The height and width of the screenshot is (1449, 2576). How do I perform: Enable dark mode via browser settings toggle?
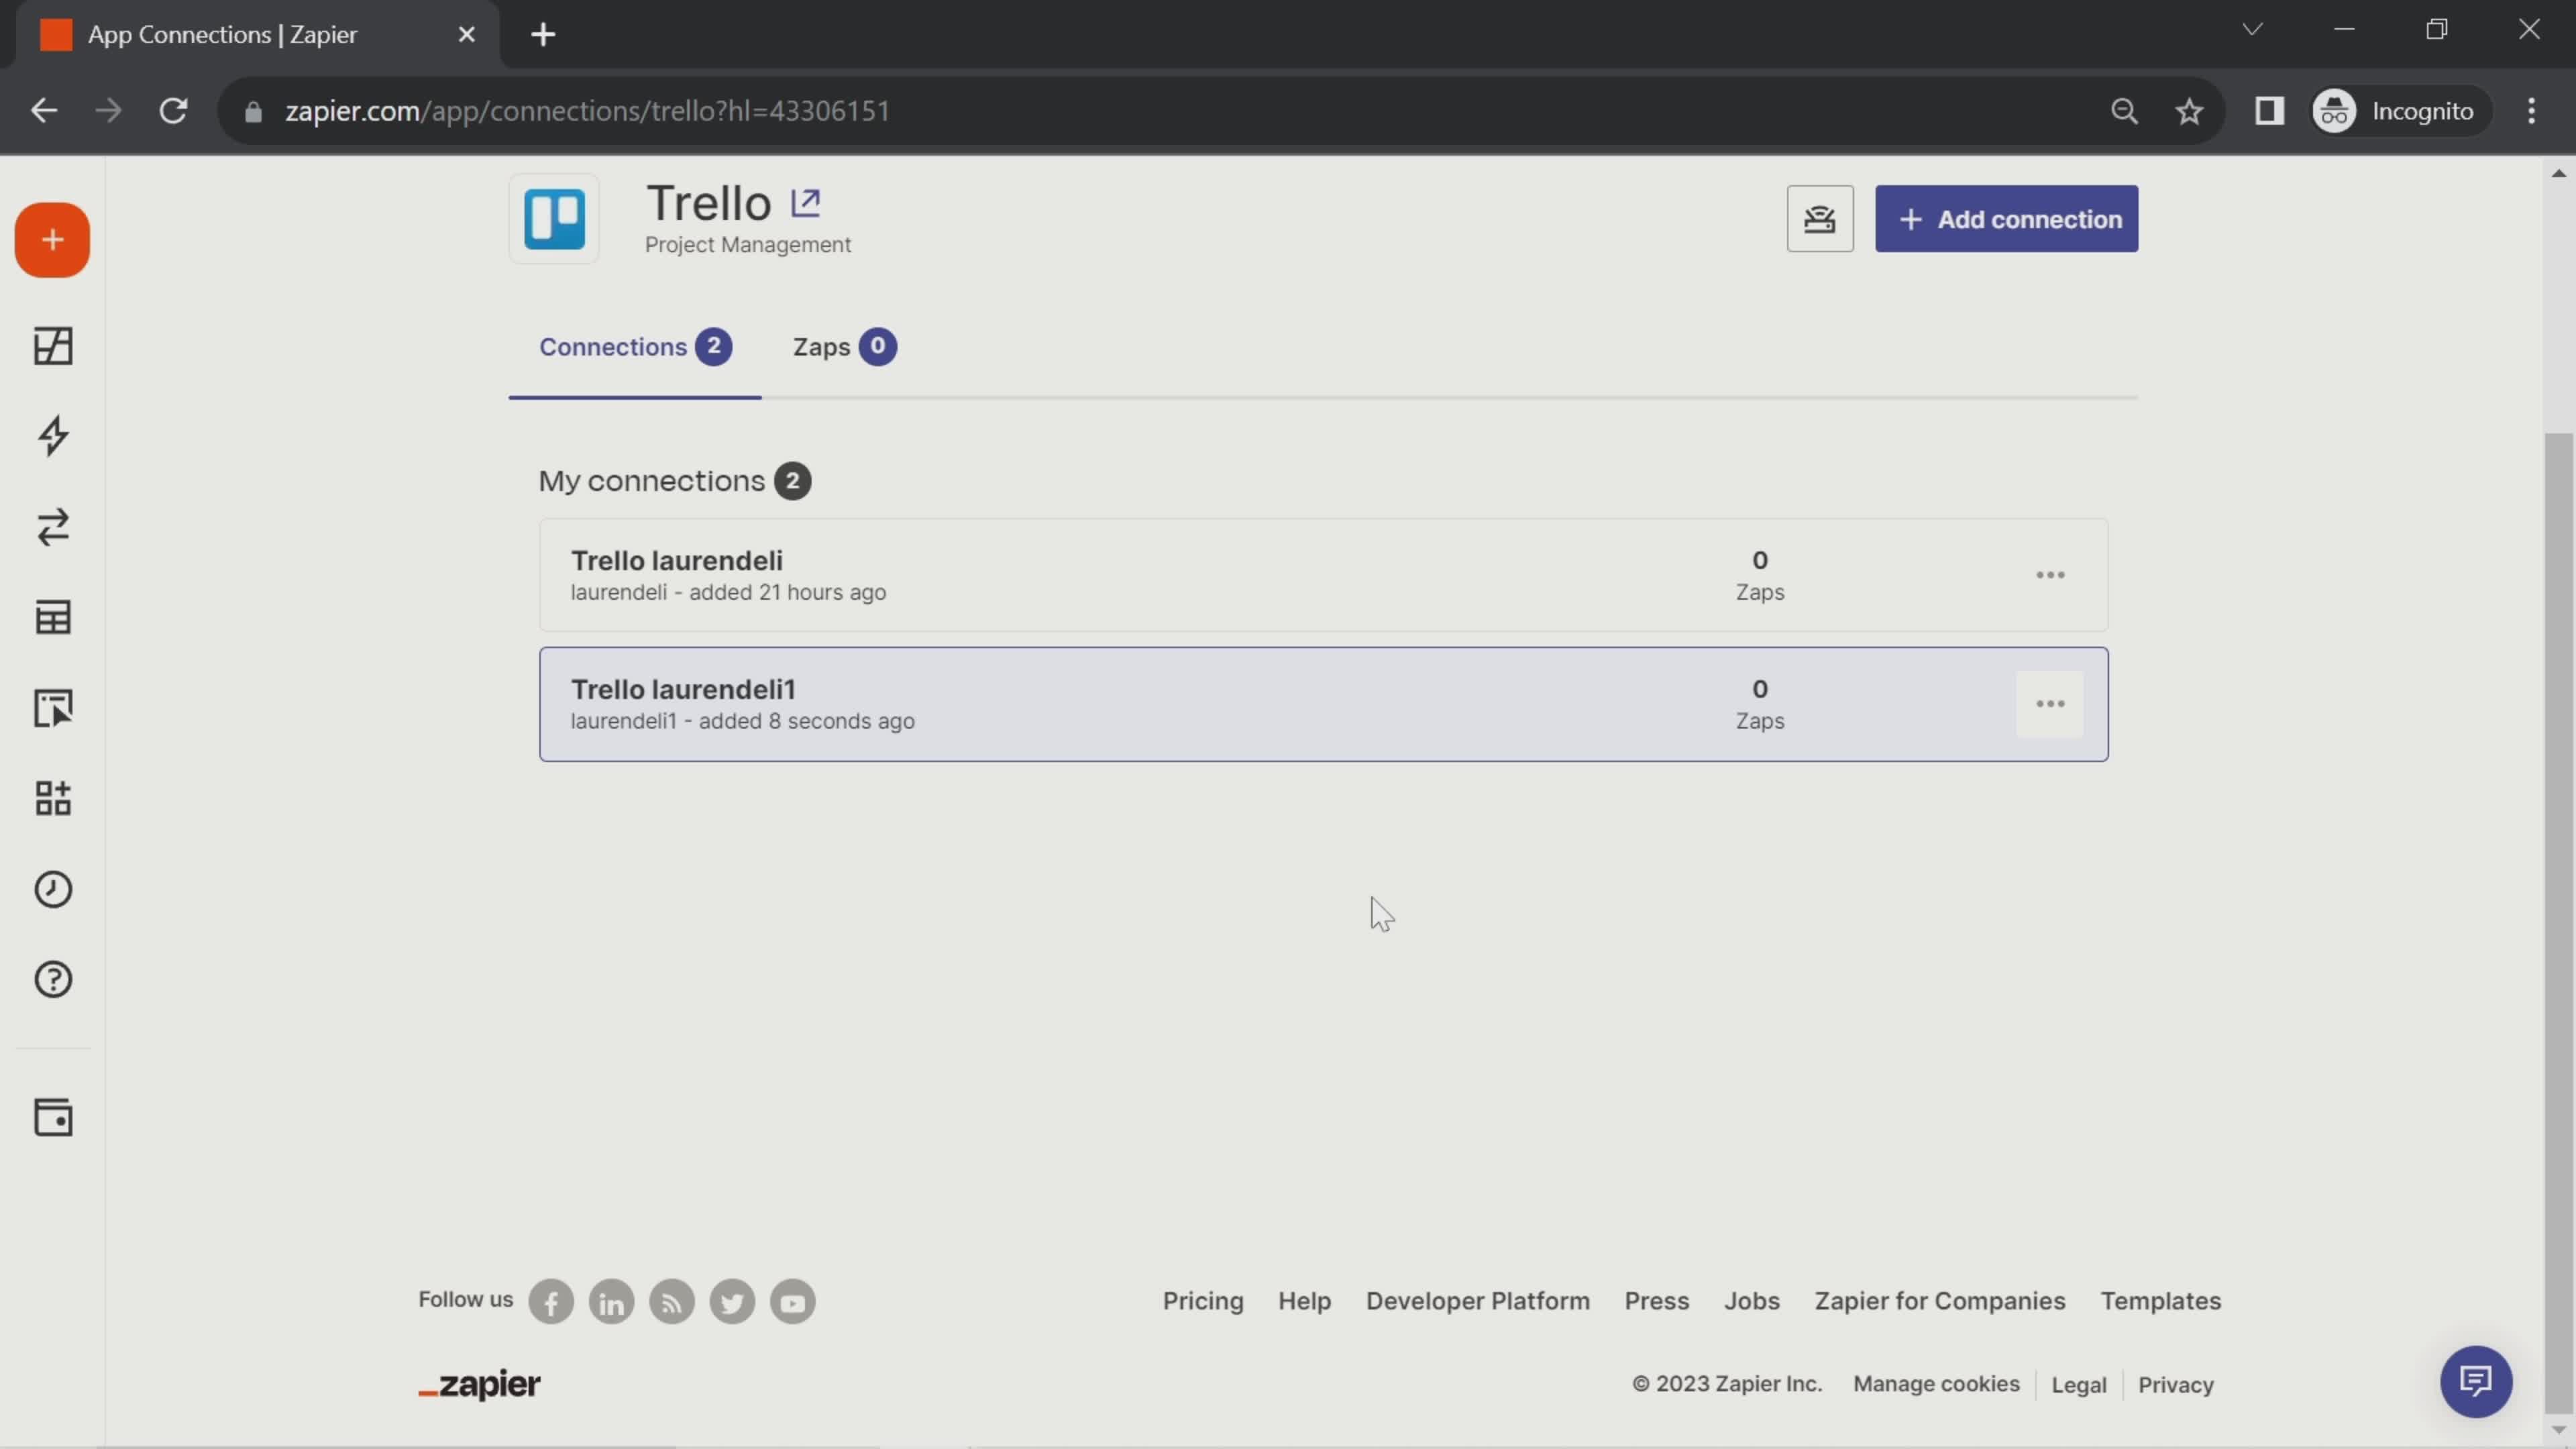coord(2544,110)
